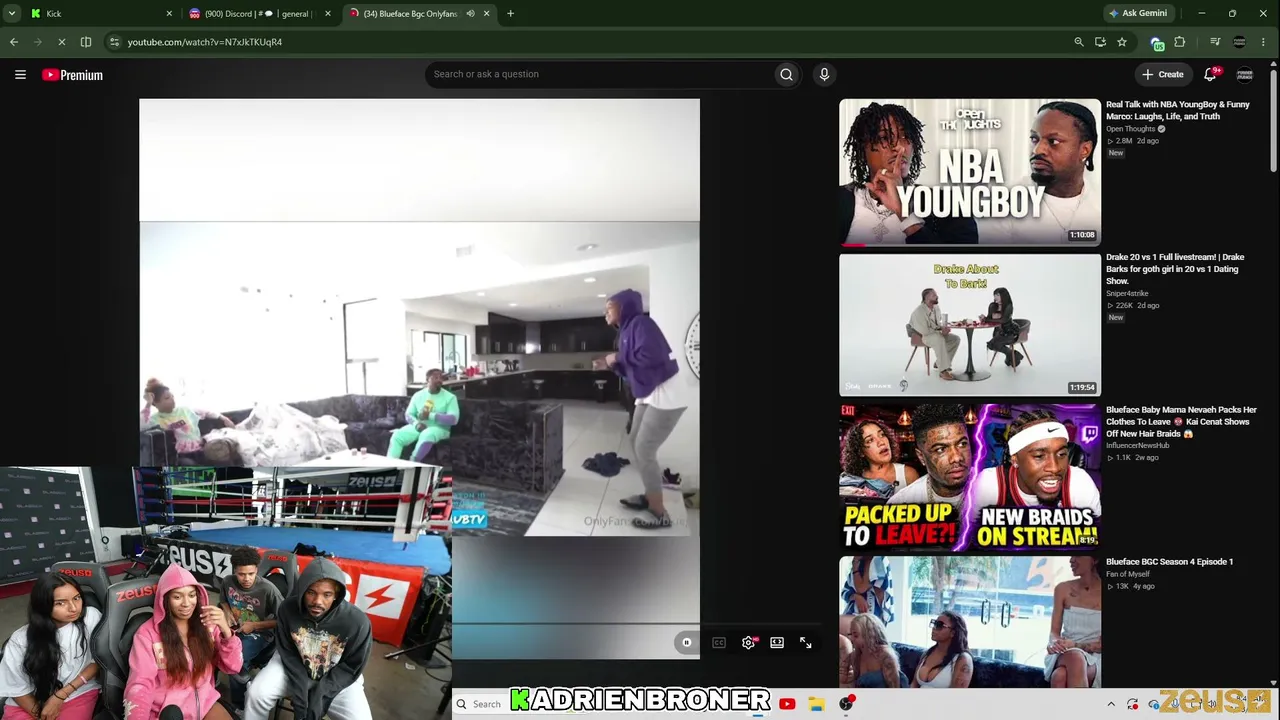Open File Explorer from the taskbar
Screen dimensions: 1280x720
point(816,704)
